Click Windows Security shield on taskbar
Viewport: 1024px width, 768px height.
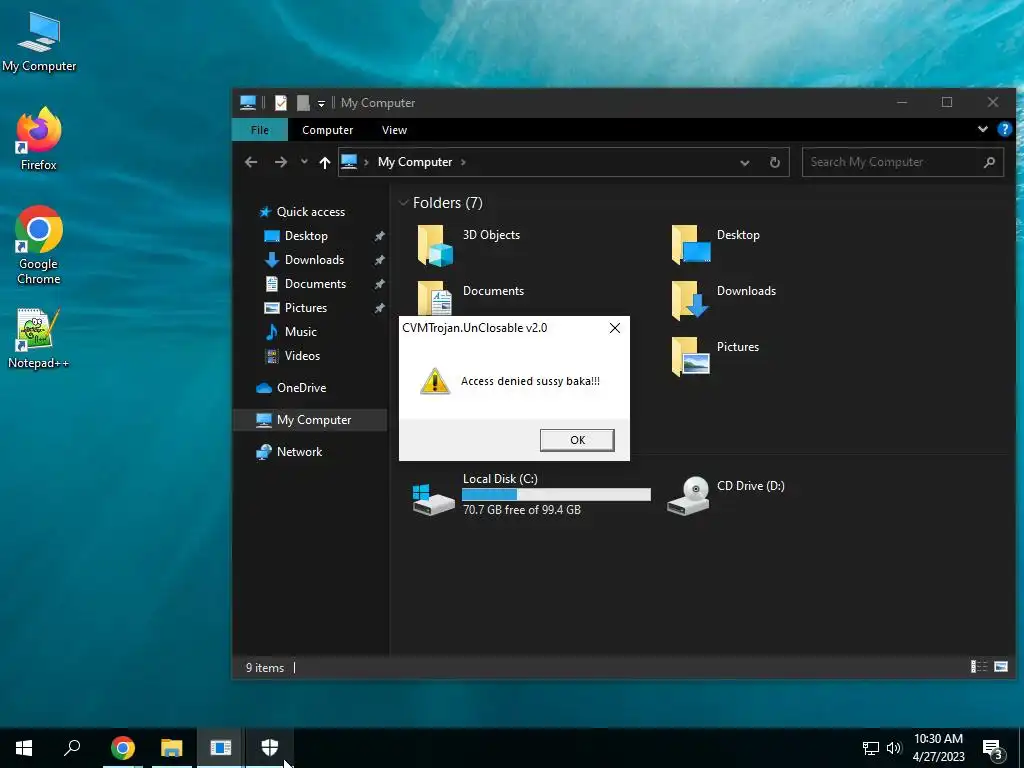[x=270, y=748]
